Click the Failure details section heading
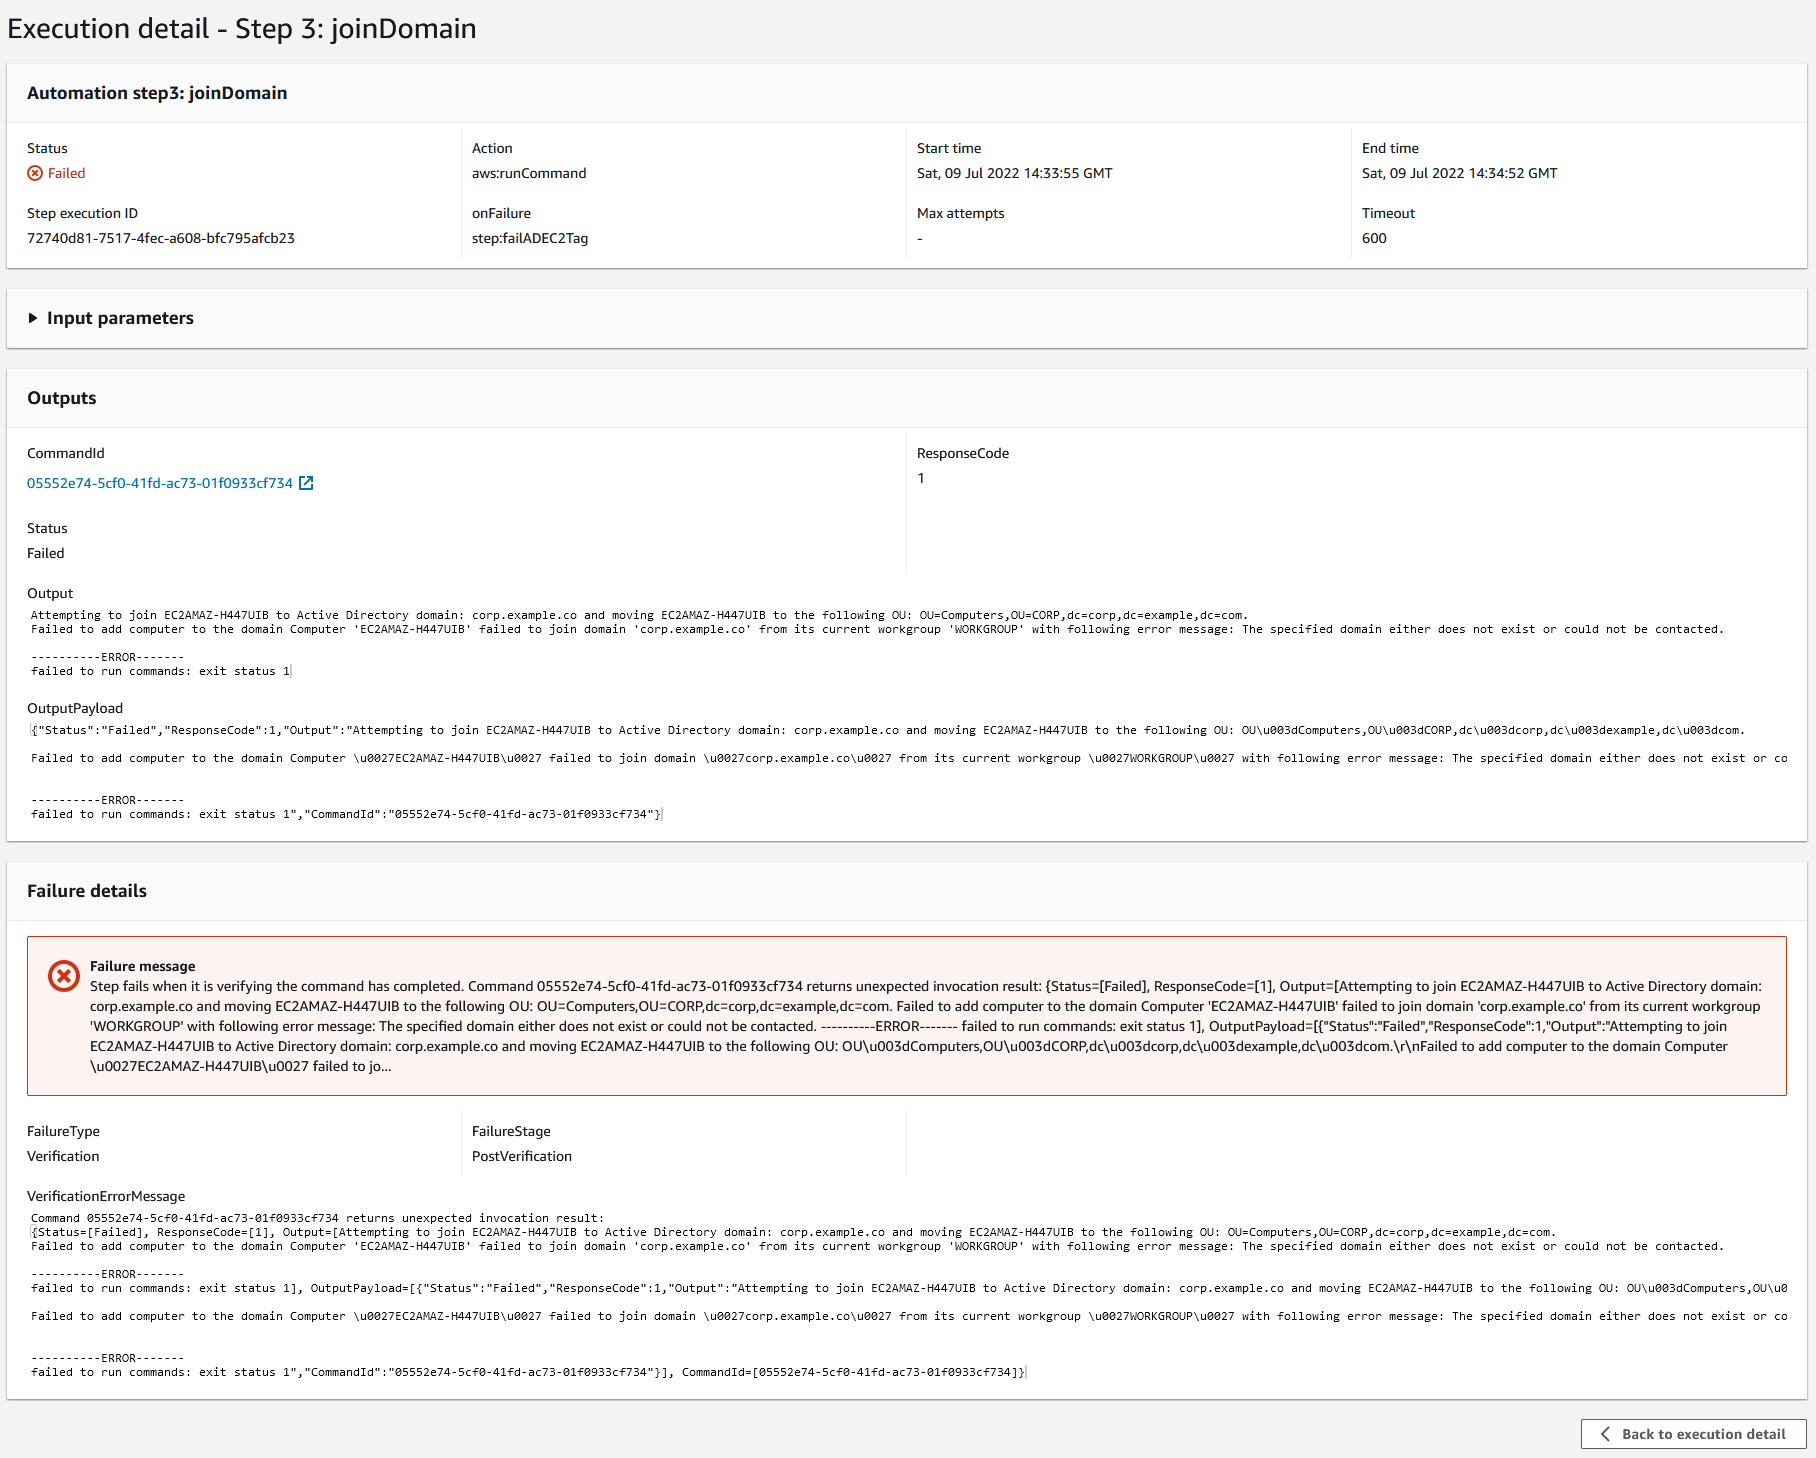The width and height of the screenshot is (1816, 1458). point(87,891)
